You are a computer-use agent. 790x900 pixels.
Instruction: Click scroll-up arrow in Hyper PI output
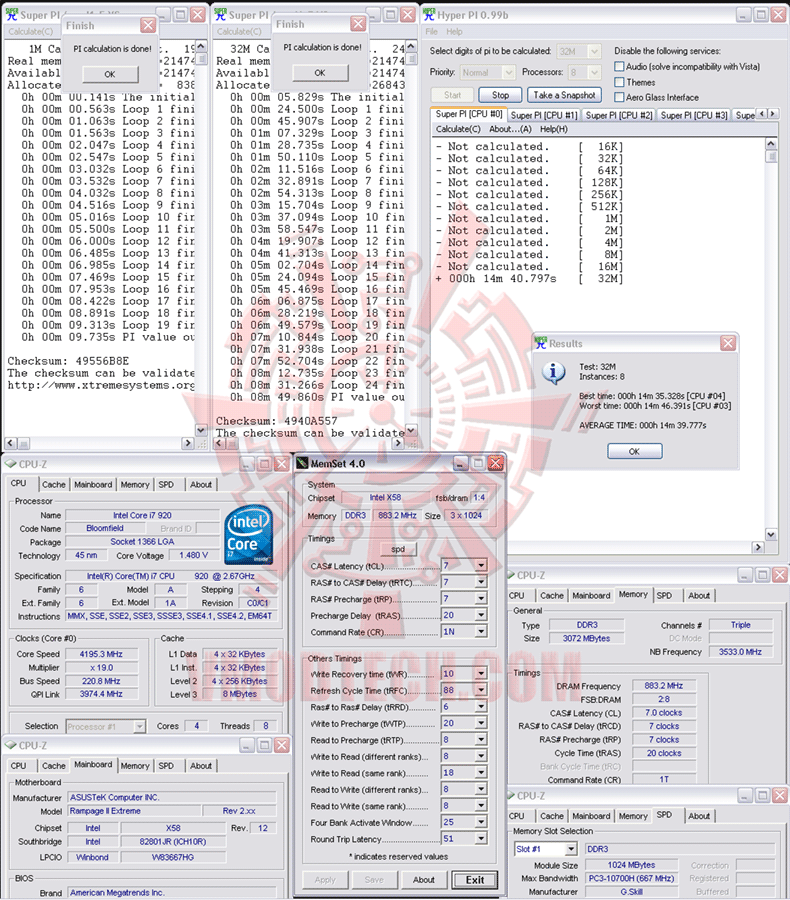(x=770, y=143)
